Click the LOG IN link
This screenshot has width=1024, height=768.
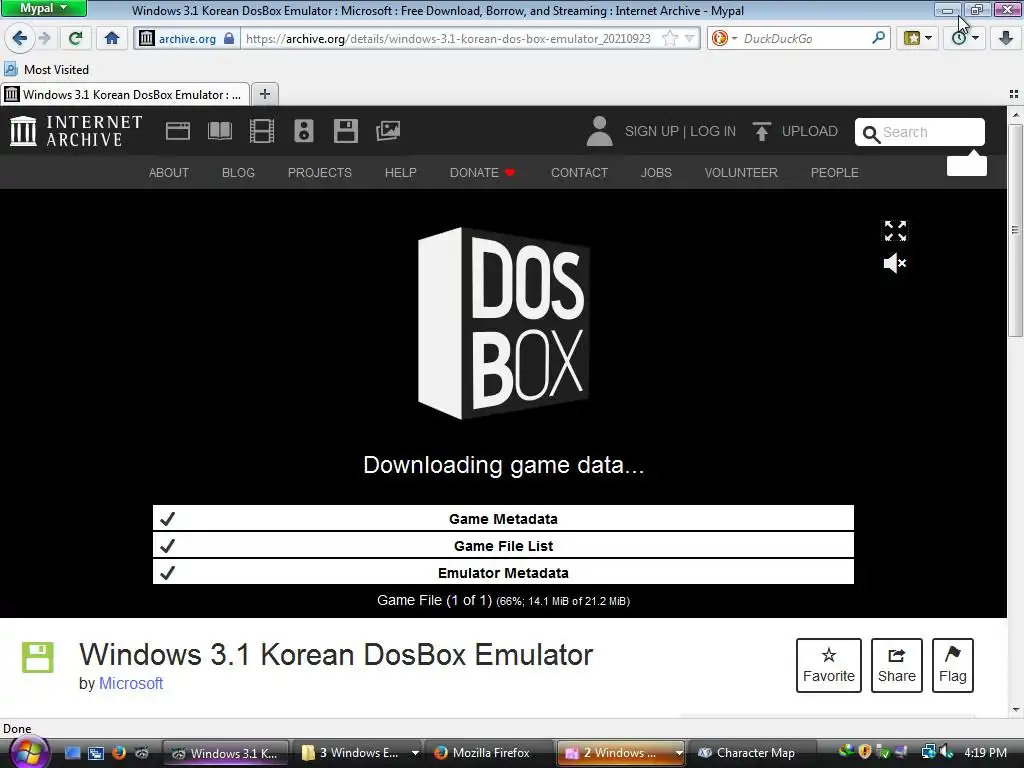tap(713, 131)
